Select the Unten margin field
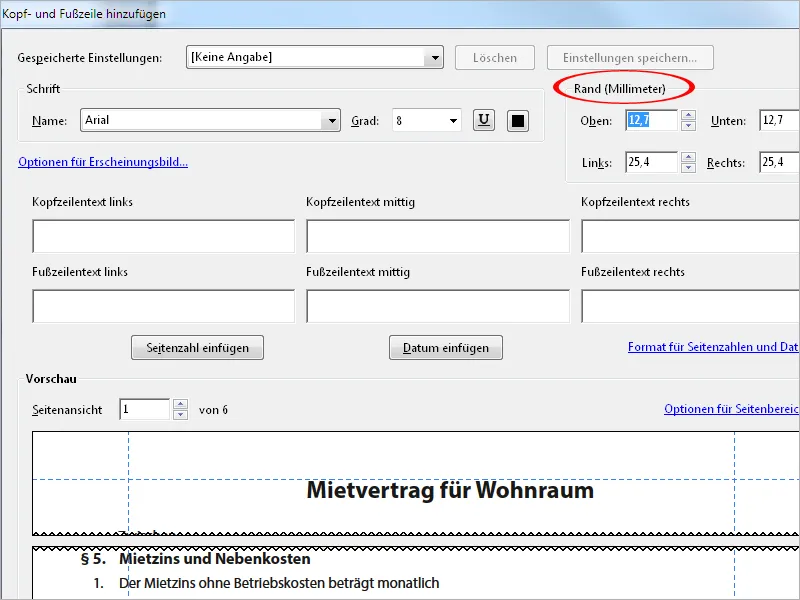The width and height of the screenshot is (800, 600). point(779,120)
